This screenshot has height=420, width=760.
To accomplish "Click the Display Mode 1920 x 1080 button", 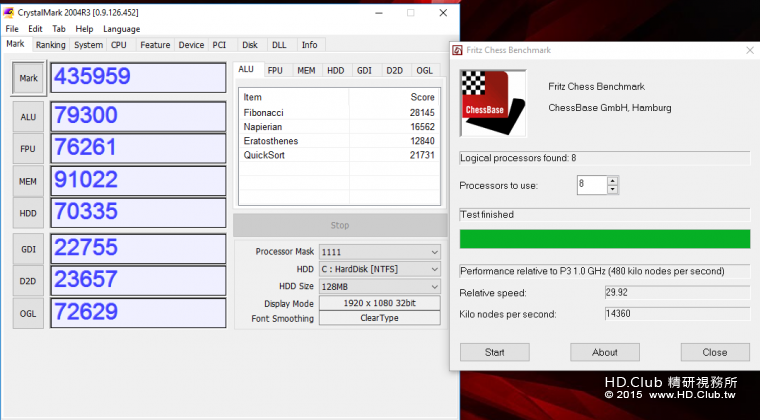I will (380, 303).
